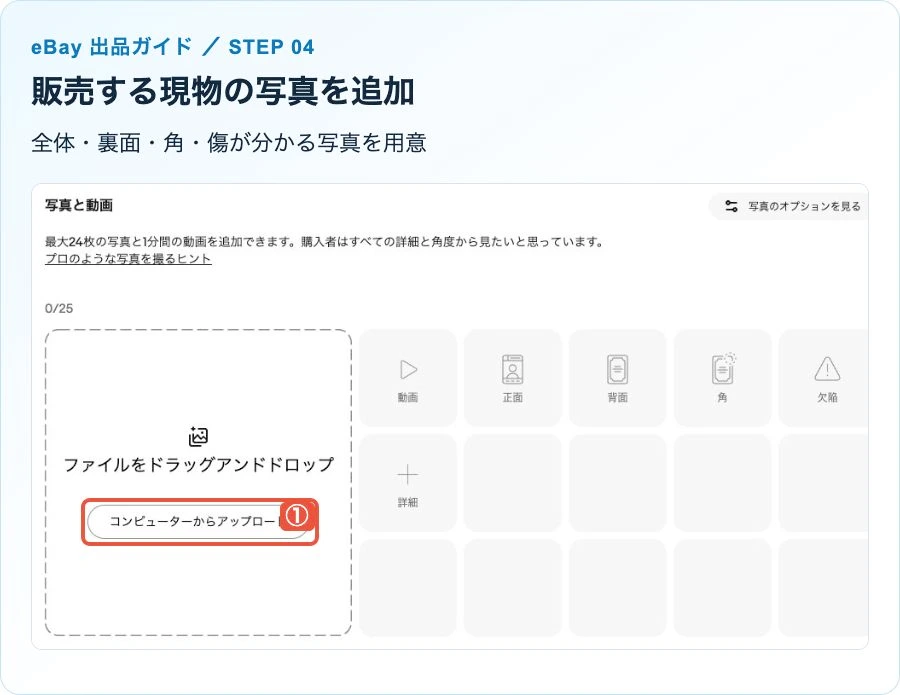Click the image icon above drag-and-drop text
900x695 pixels.
[x=199, y=437]
